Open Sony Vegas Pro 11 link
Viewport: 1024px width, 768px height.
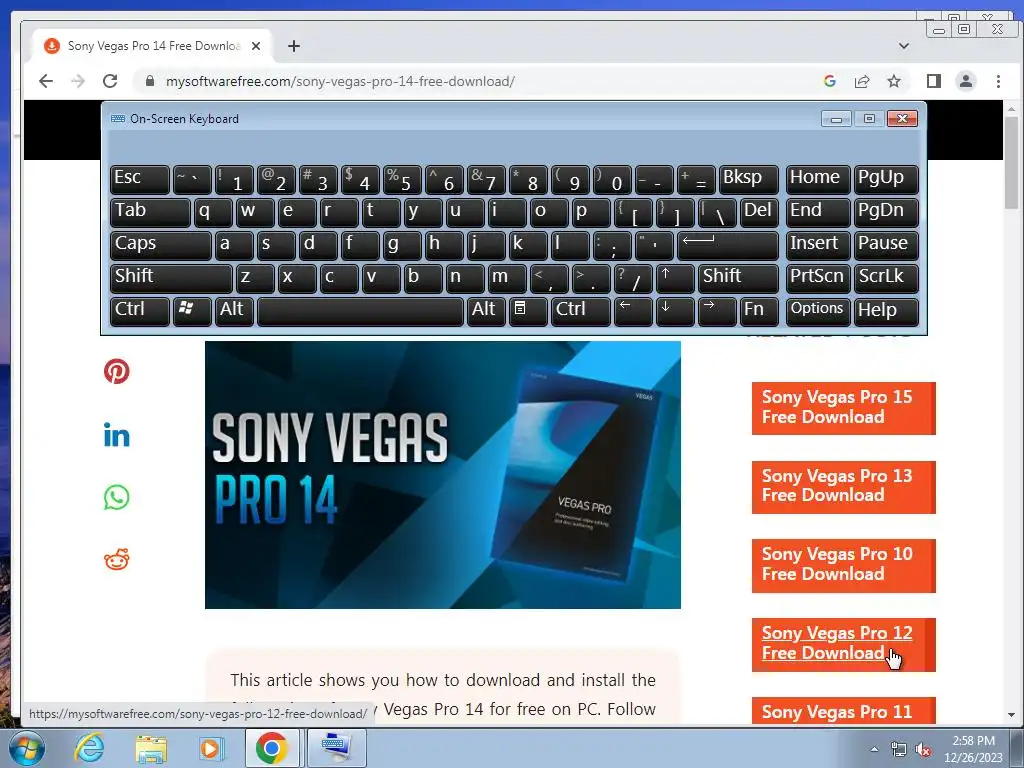coord(843,711)
